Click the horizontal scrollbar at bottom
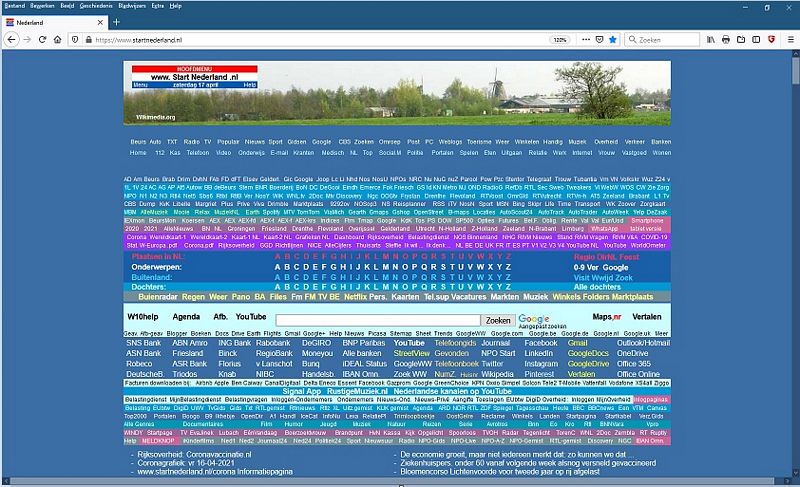 point(392,481)
